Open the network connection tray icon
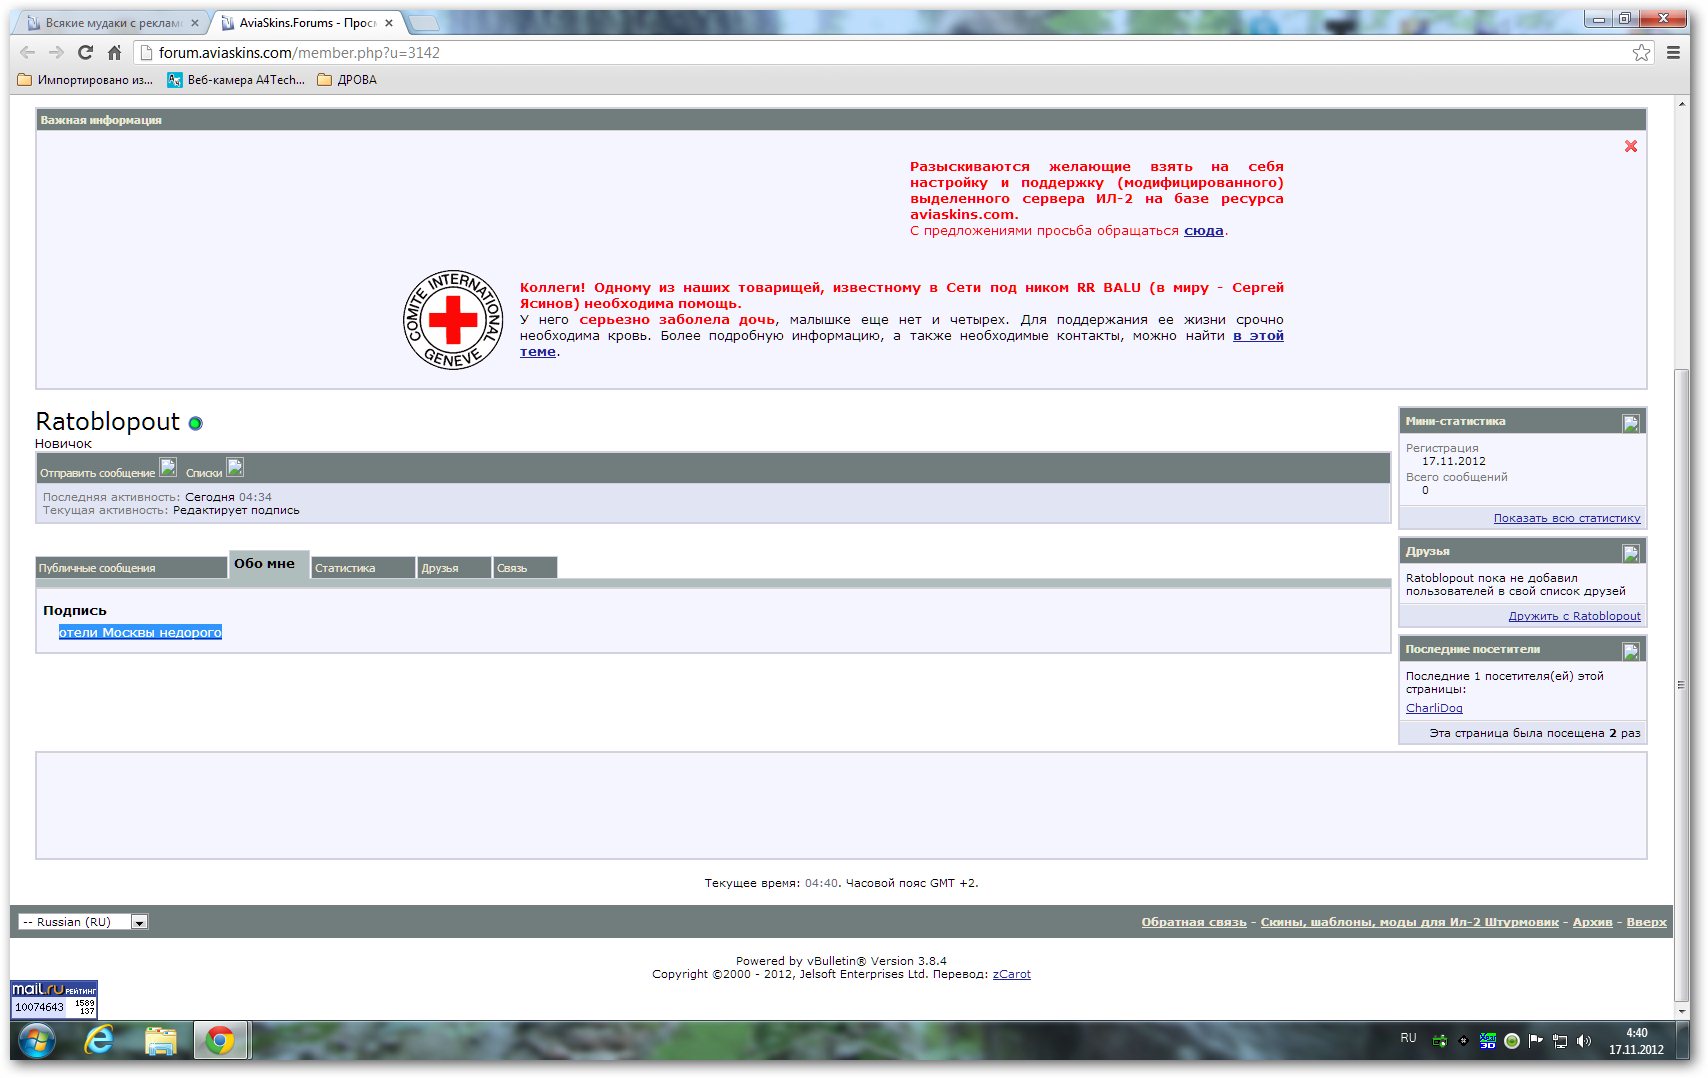Viewport: 1708px width, 1078px height. click(x=1560, y=1041)
